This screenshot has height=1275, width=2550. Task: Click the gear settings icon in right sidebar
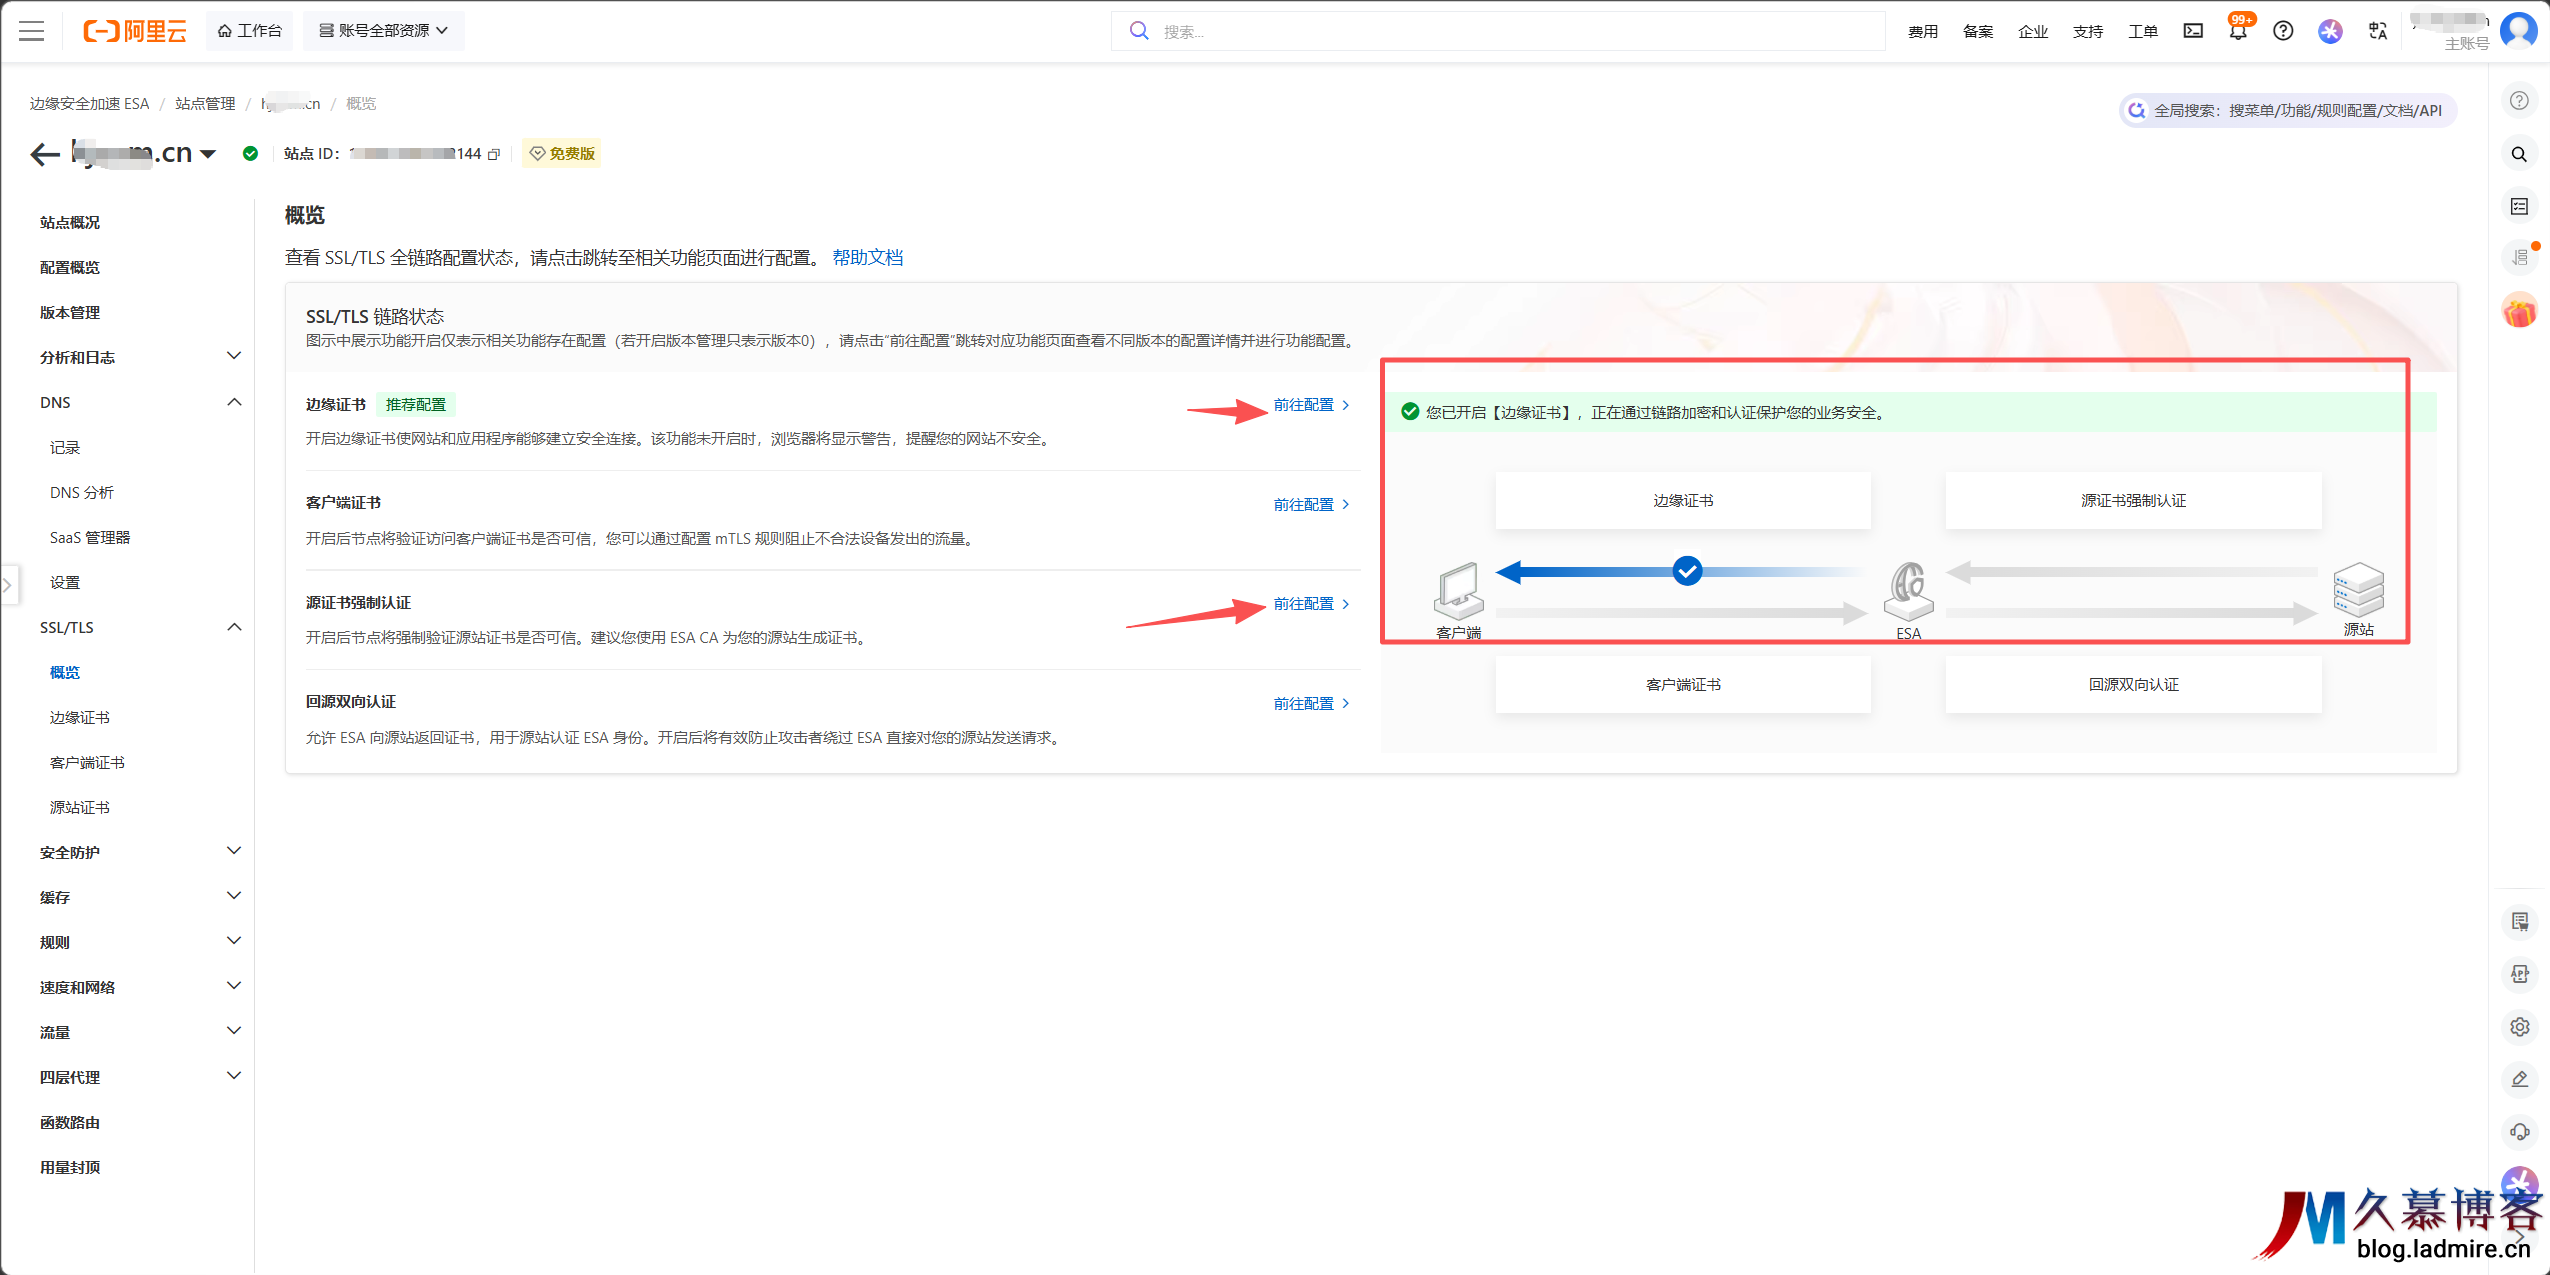point(2519,1027)
